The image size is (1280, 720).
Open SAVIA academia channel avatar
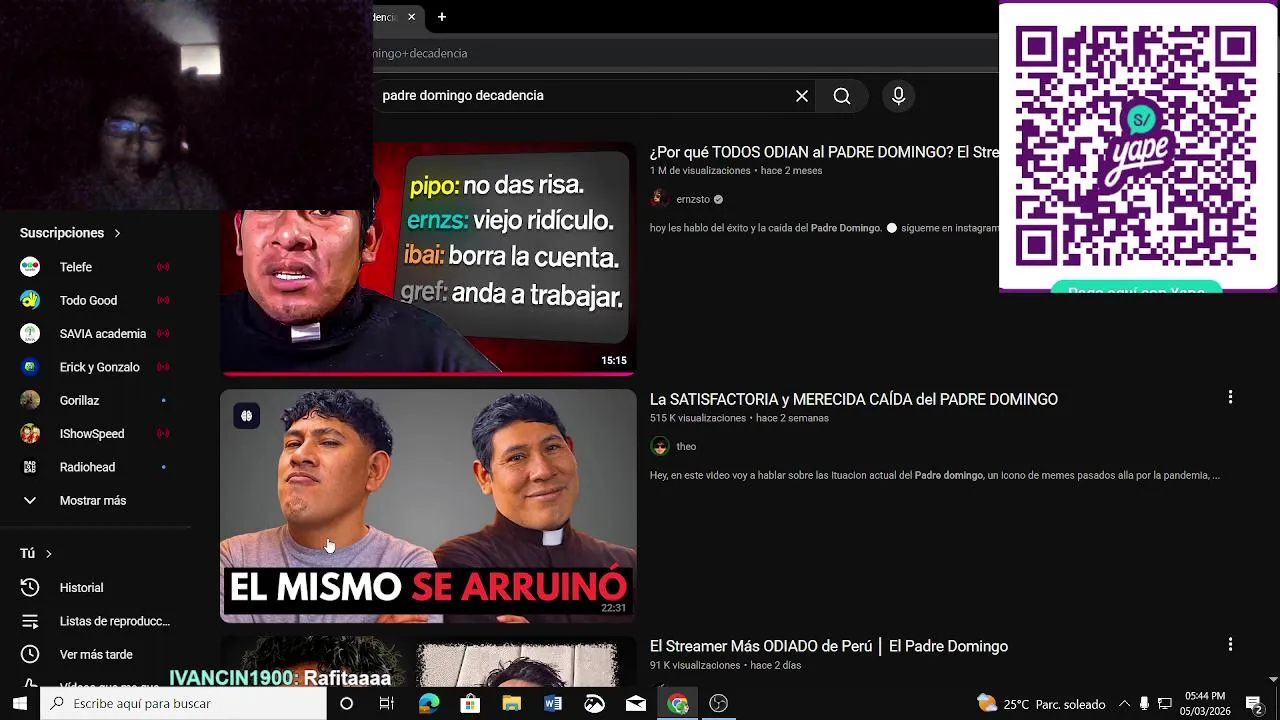point(30,334)
